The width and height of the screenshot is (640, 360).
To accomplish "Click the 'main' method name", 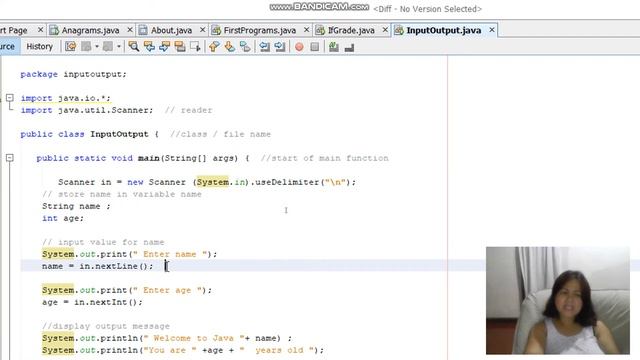I will 149,158.
